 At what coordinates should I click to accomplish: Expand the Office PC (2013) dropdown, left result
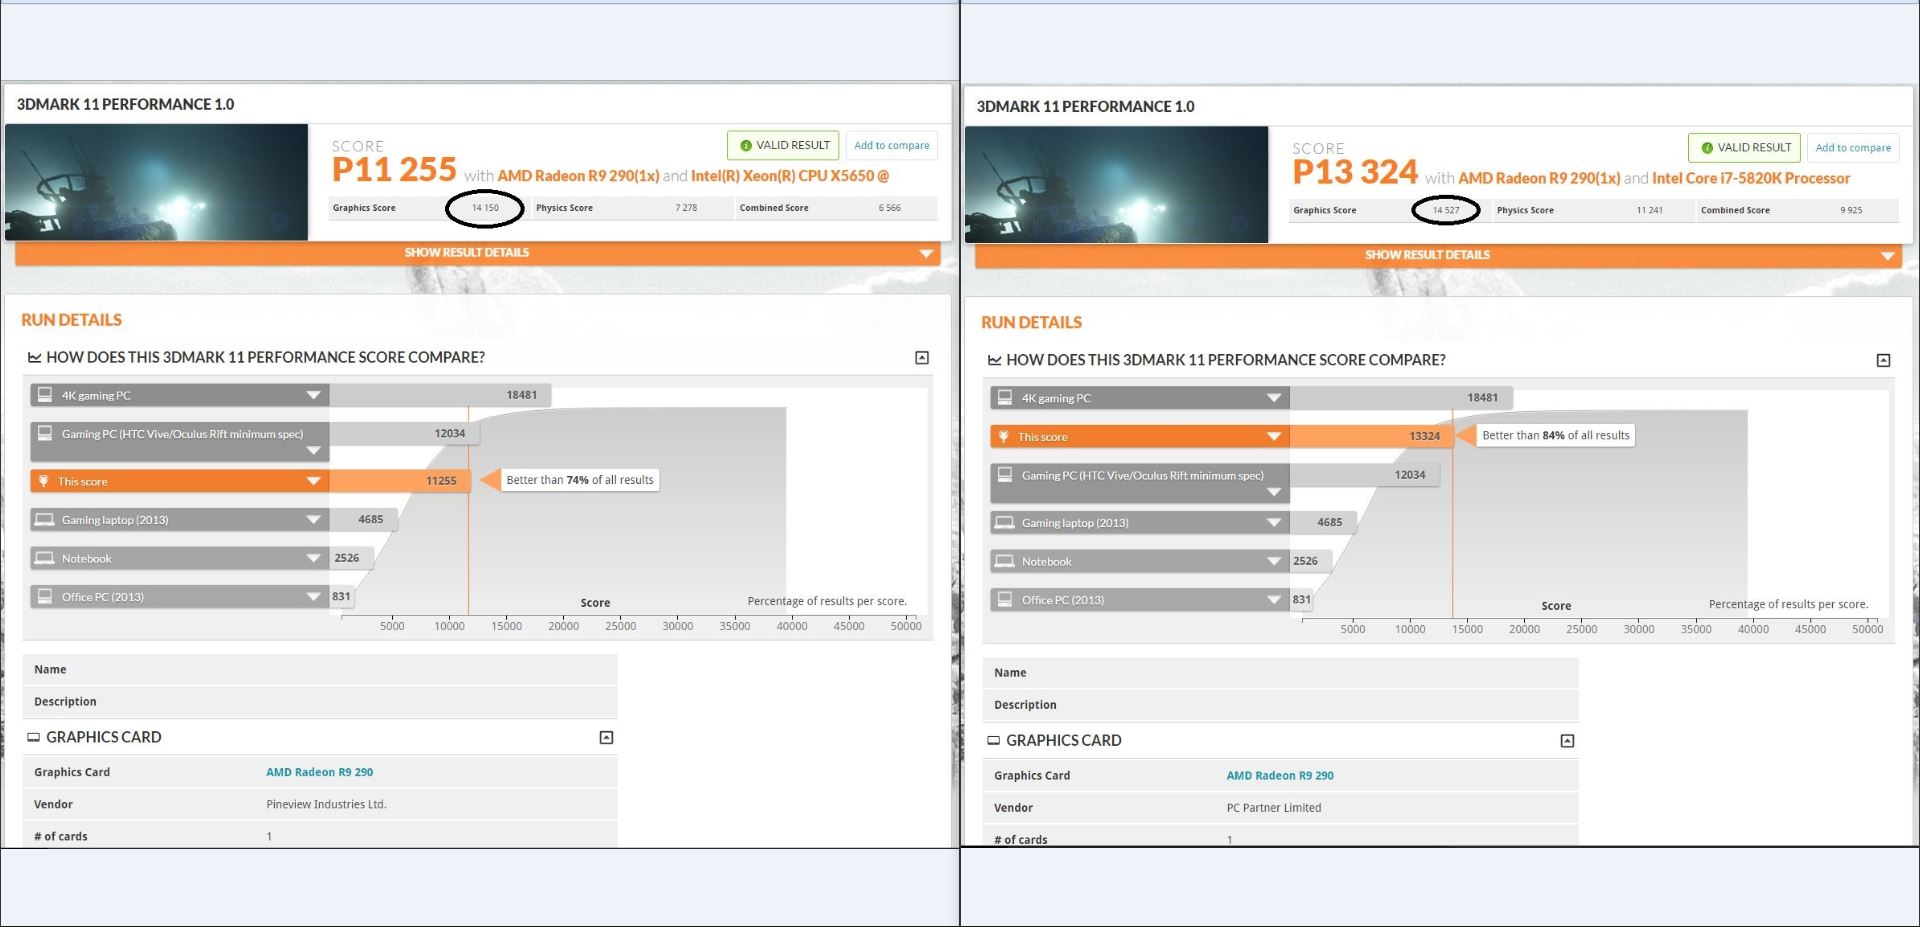point(313,597)
